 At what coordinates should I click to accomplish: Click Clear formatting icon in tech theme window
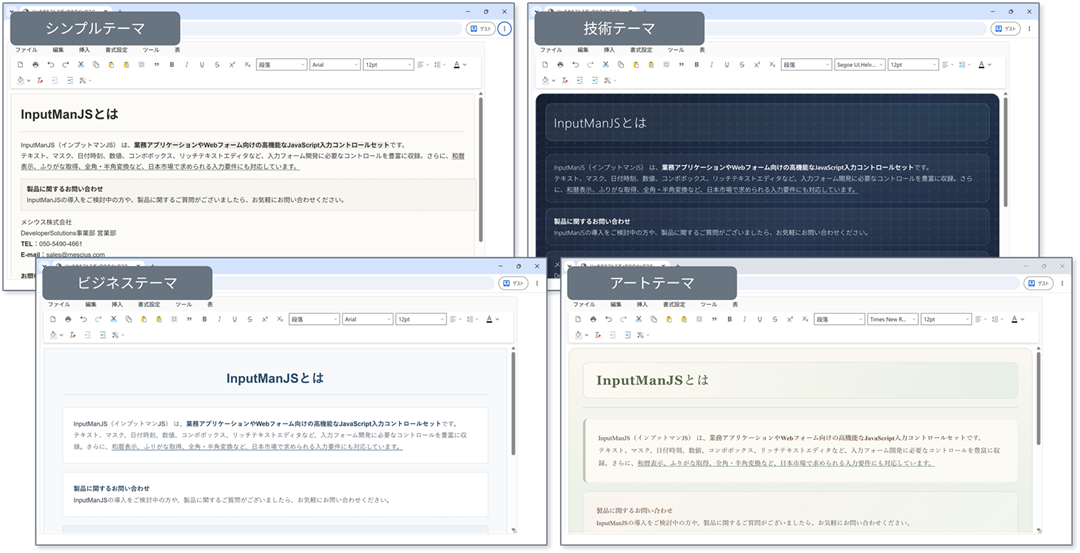coord(565,81)
